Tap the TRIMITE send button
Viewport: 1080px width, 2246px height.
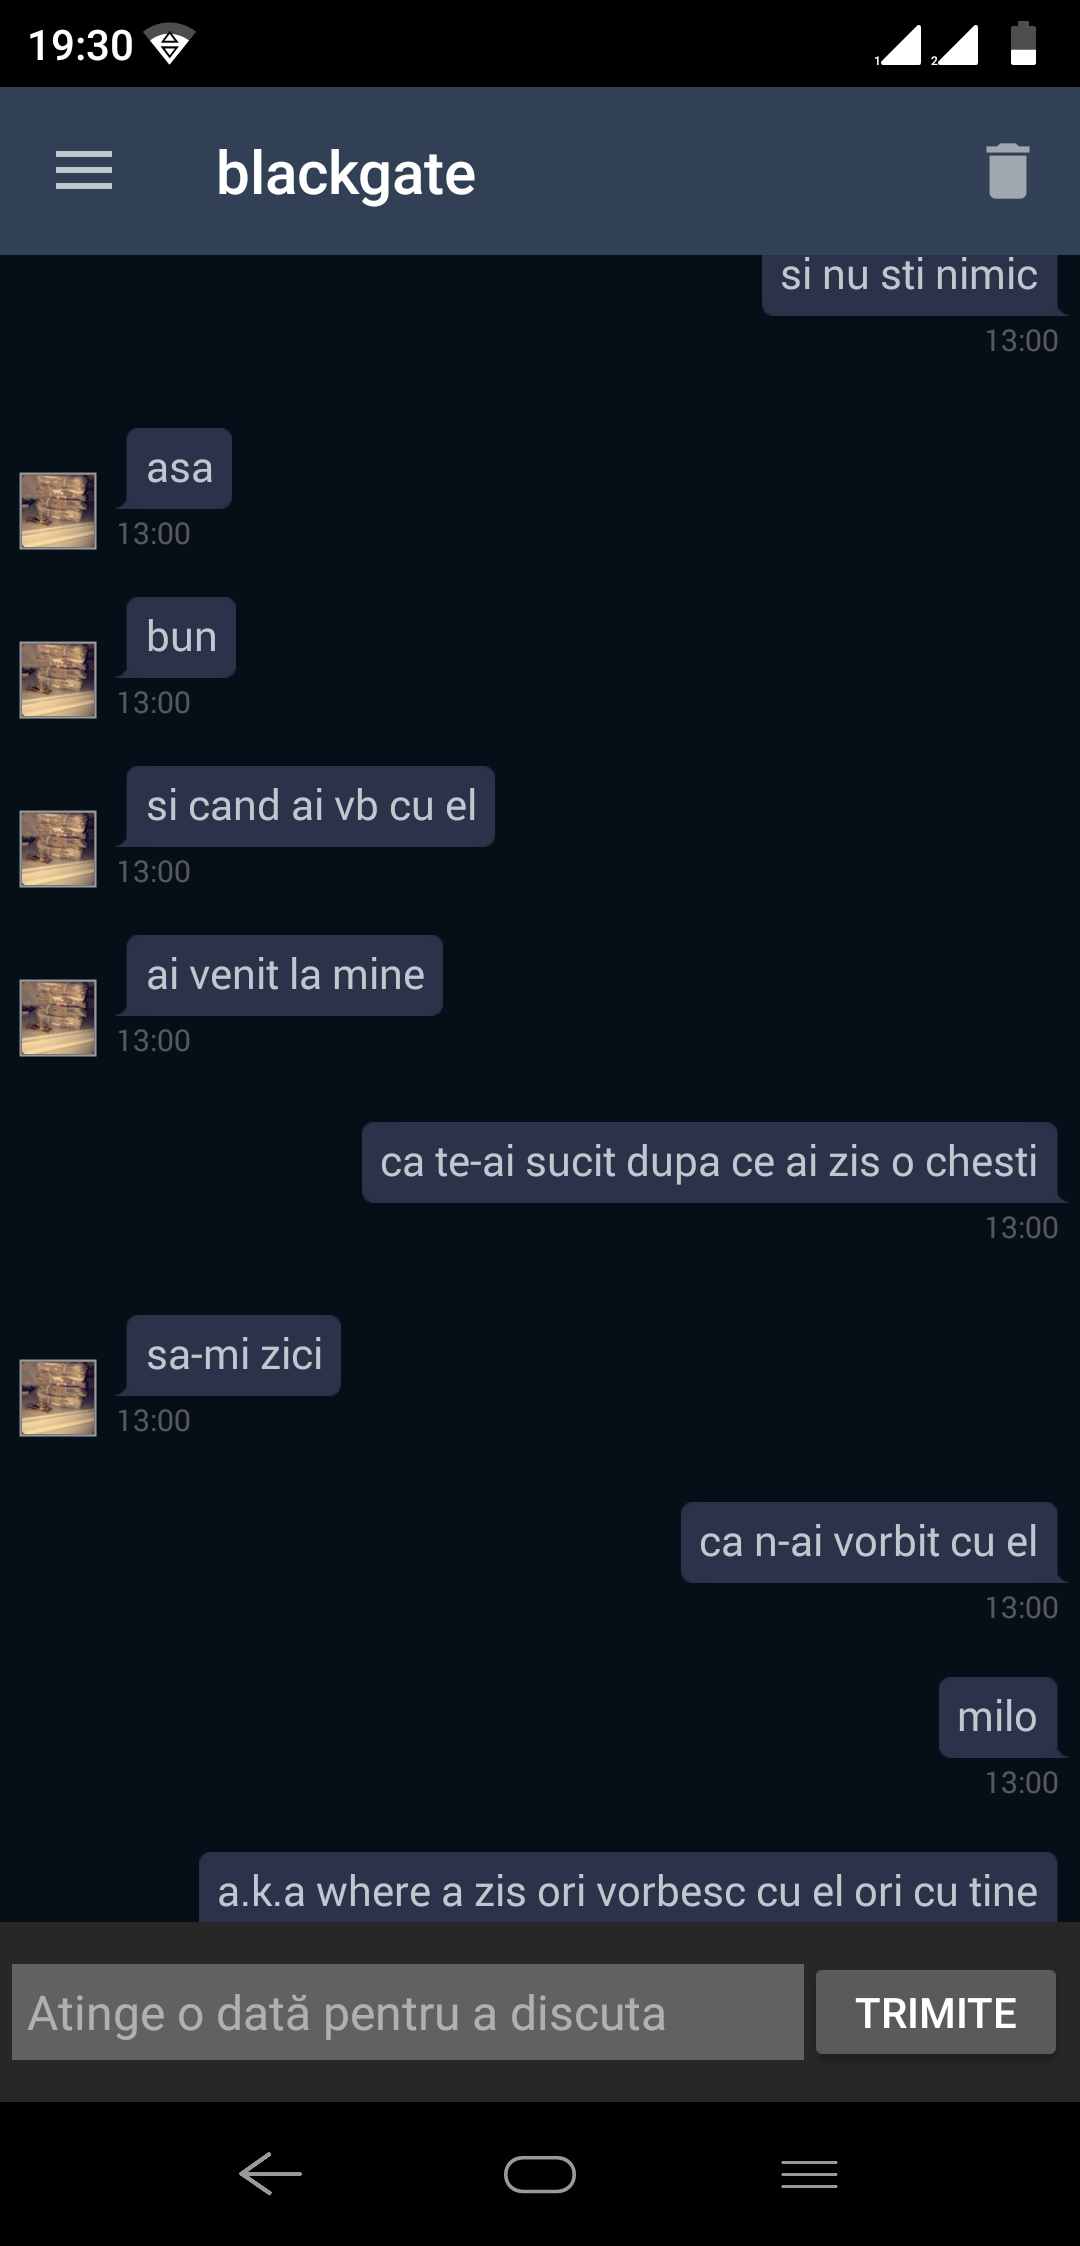coord(936,2012)
